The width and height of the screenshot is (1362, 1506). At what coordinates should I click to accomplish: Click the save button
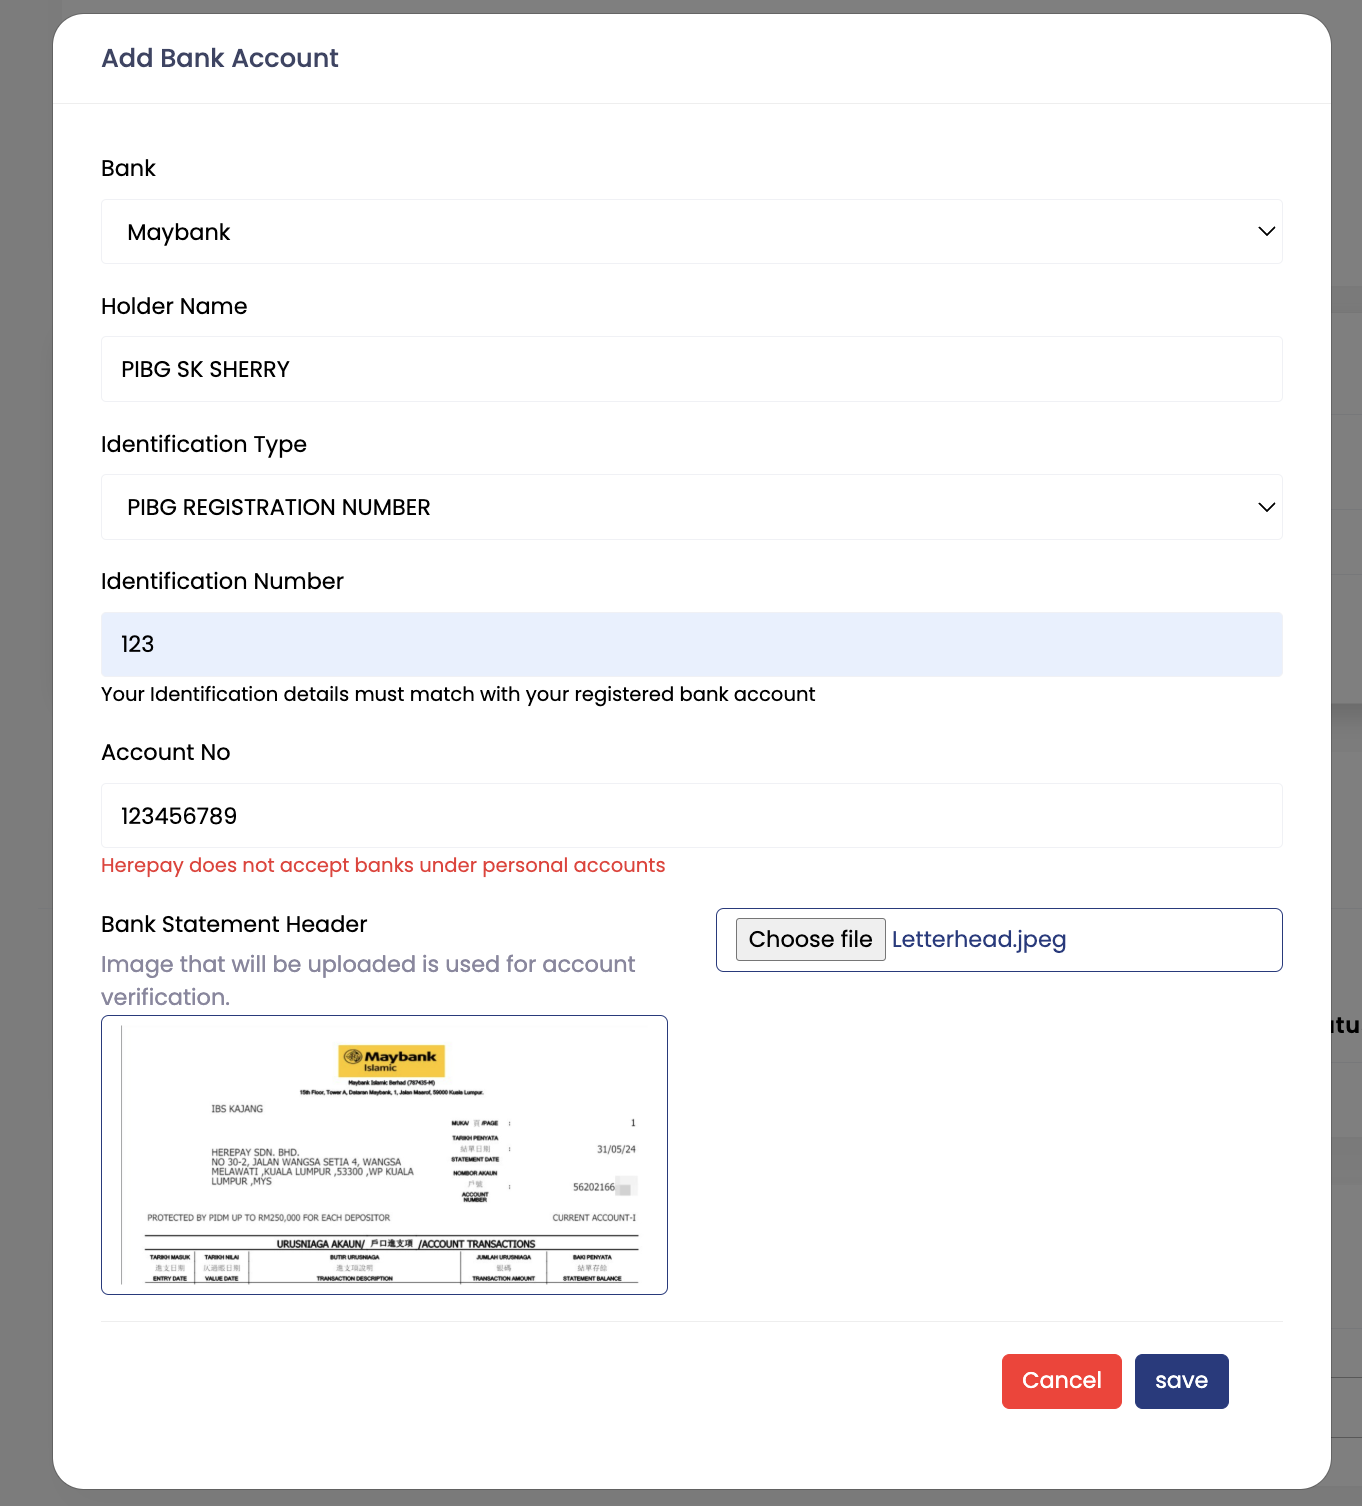(x=1182, y=1381)
